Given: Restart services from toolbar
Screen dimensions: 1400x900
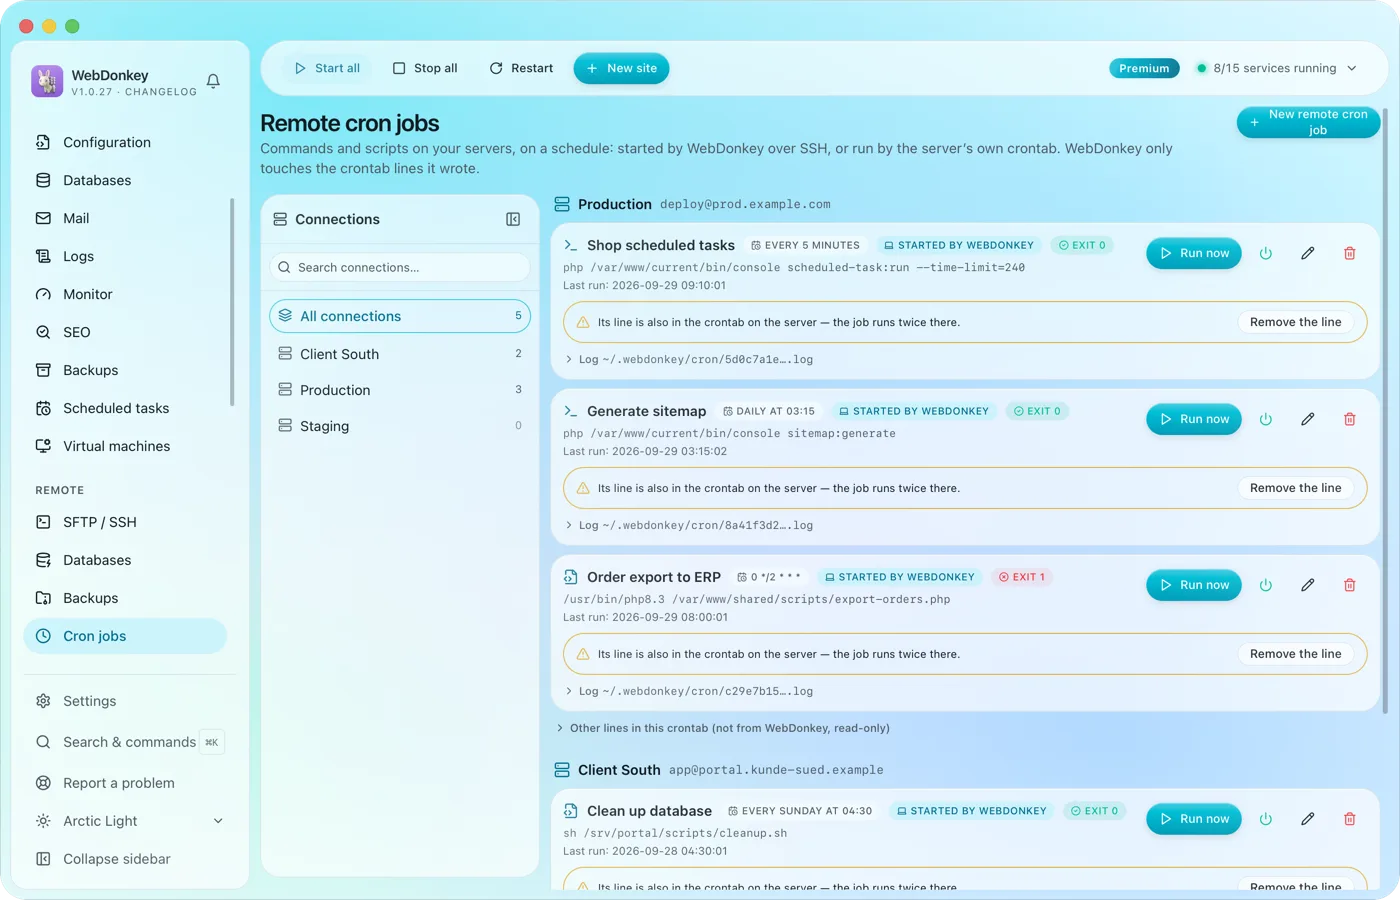Looking at the screenshot, I should (x=521, y=68).
